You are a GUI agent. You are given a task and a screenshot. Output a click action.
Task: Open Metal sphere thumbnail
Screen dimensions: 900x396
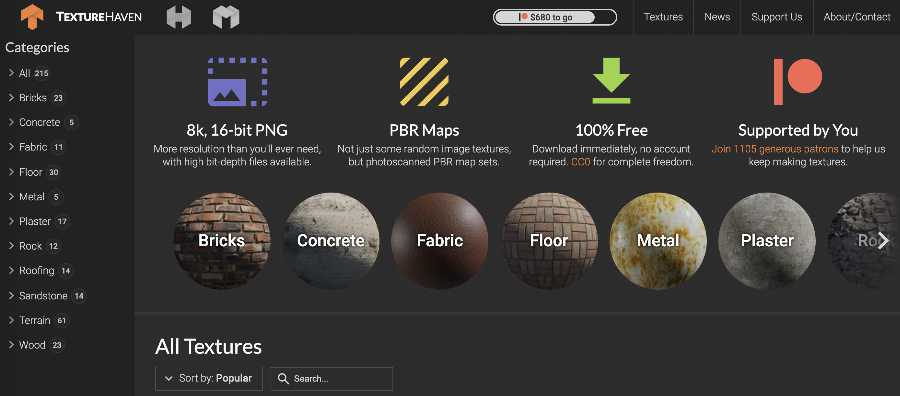(x=658, y=240)
